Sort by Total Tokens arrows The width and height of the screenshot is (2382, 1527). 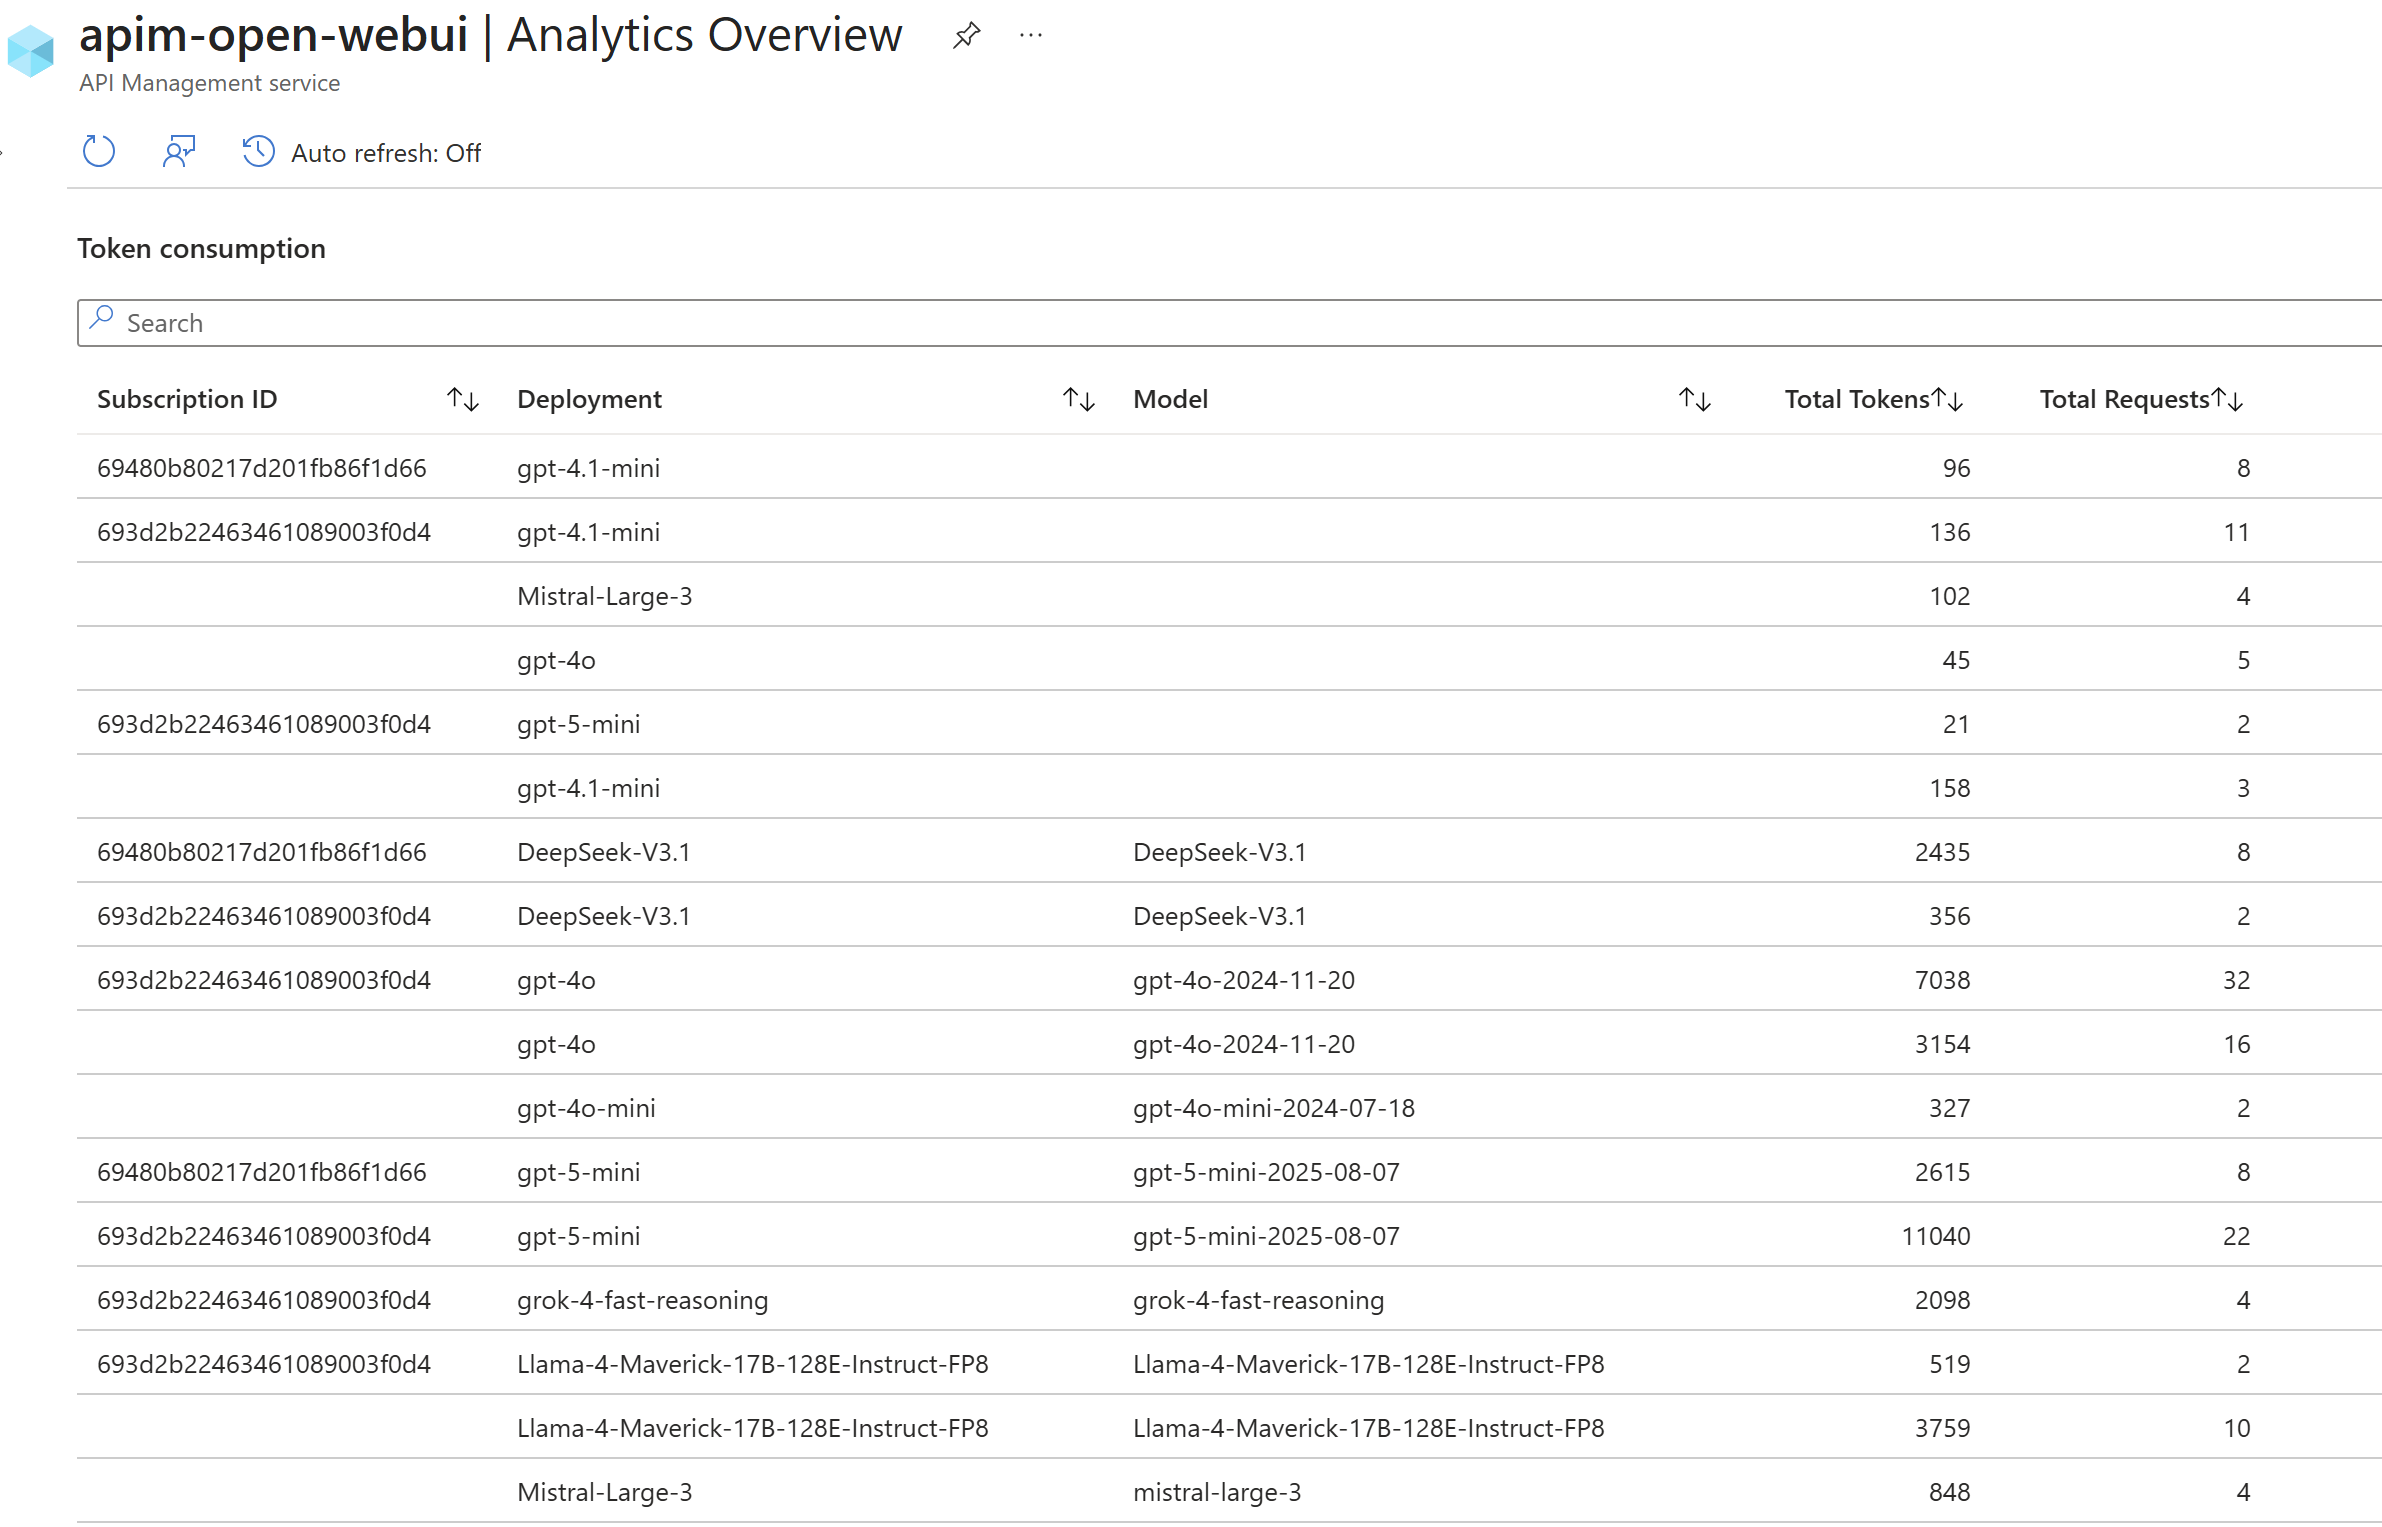(x=1948, y=400)
